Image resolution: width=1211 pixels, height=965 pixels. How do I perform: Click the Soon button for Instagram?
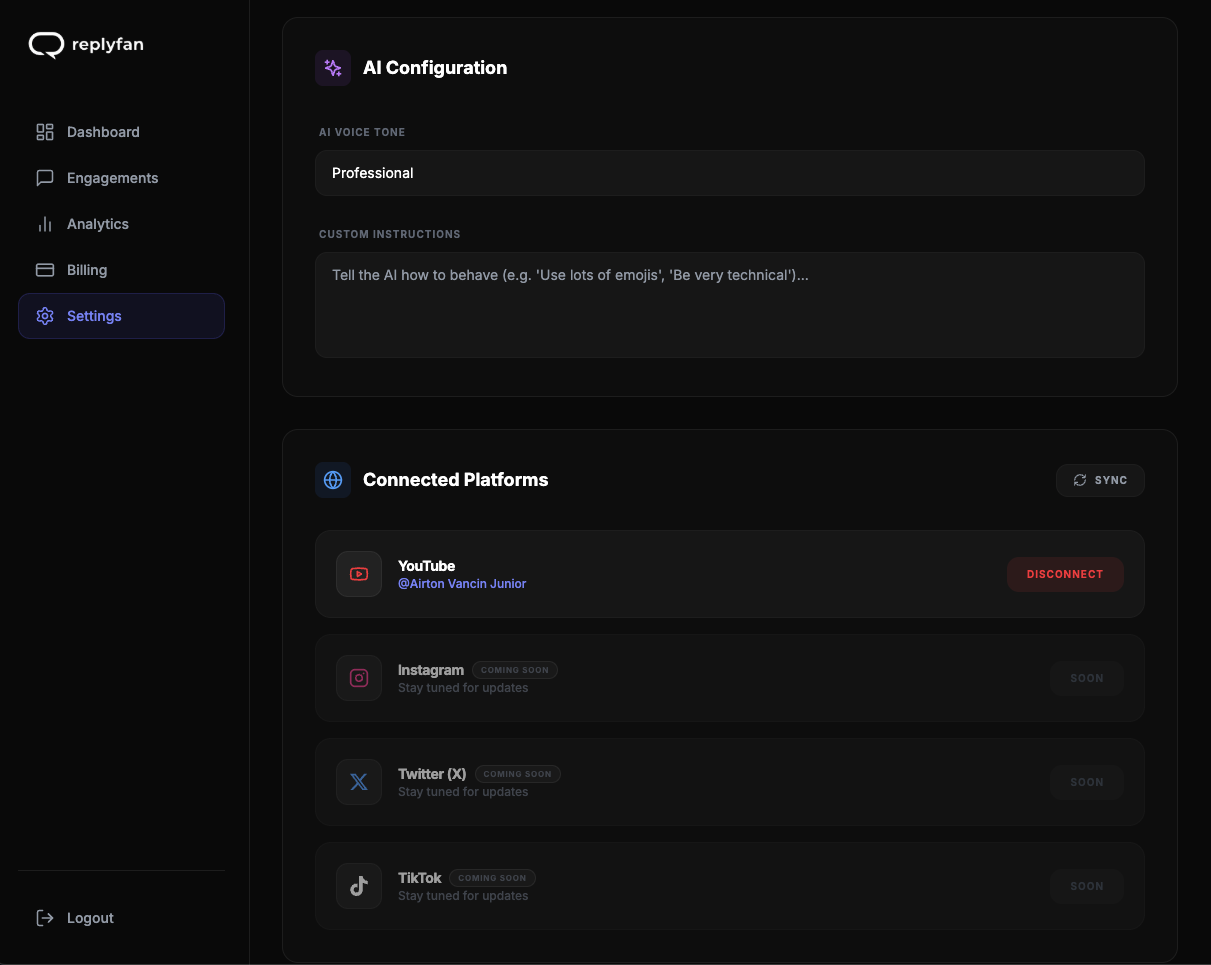click(x=1087, y=678)
